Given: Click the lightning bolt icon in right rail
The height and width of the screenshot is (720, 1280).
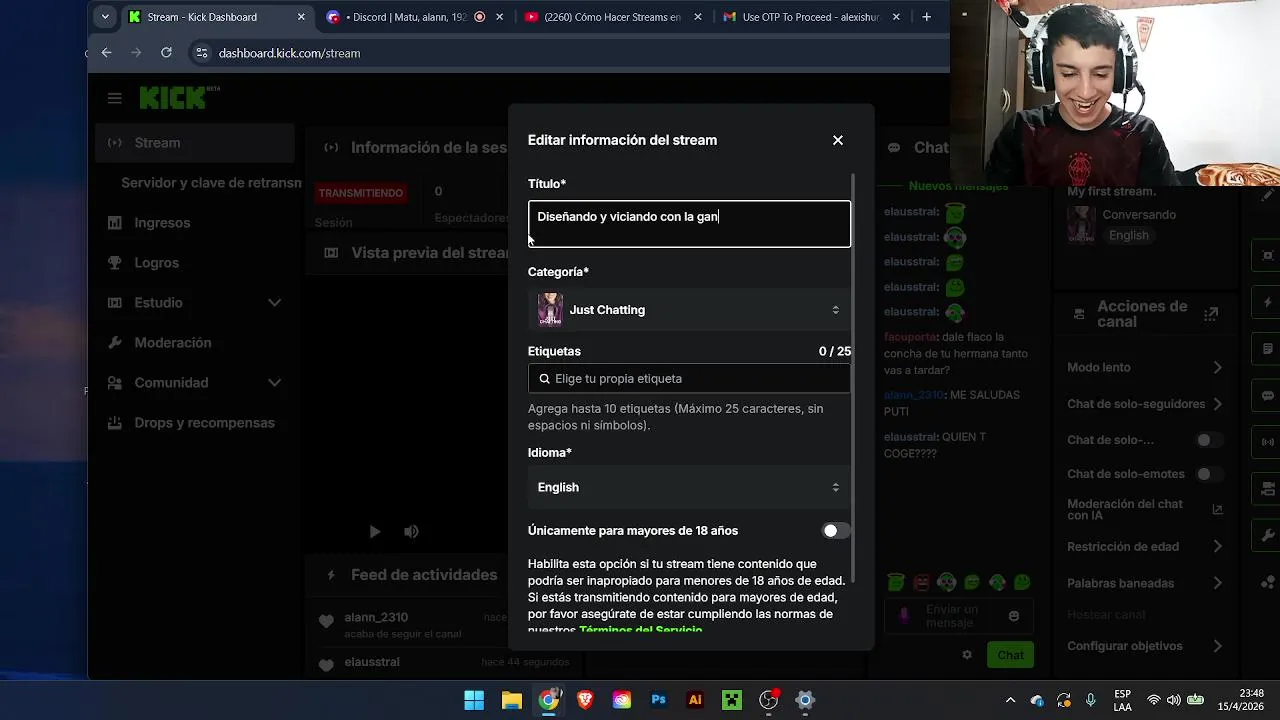Looking at the screenshot, I should tap(1268, 301).
